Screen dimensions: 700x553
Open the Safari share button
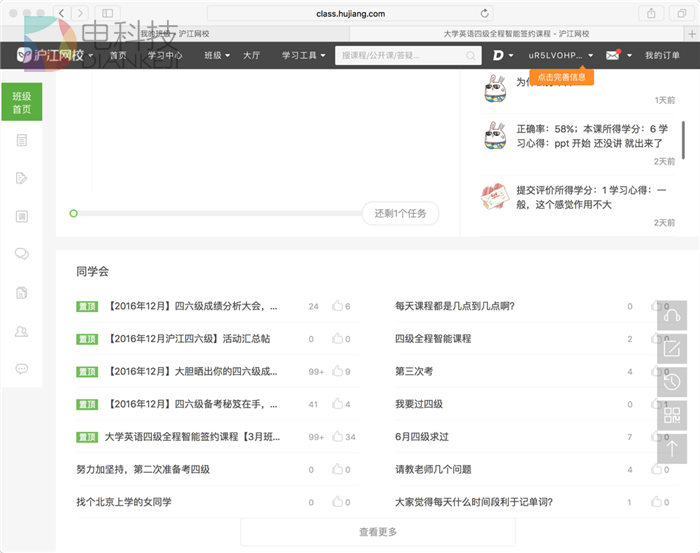click(x=651, y=13)
